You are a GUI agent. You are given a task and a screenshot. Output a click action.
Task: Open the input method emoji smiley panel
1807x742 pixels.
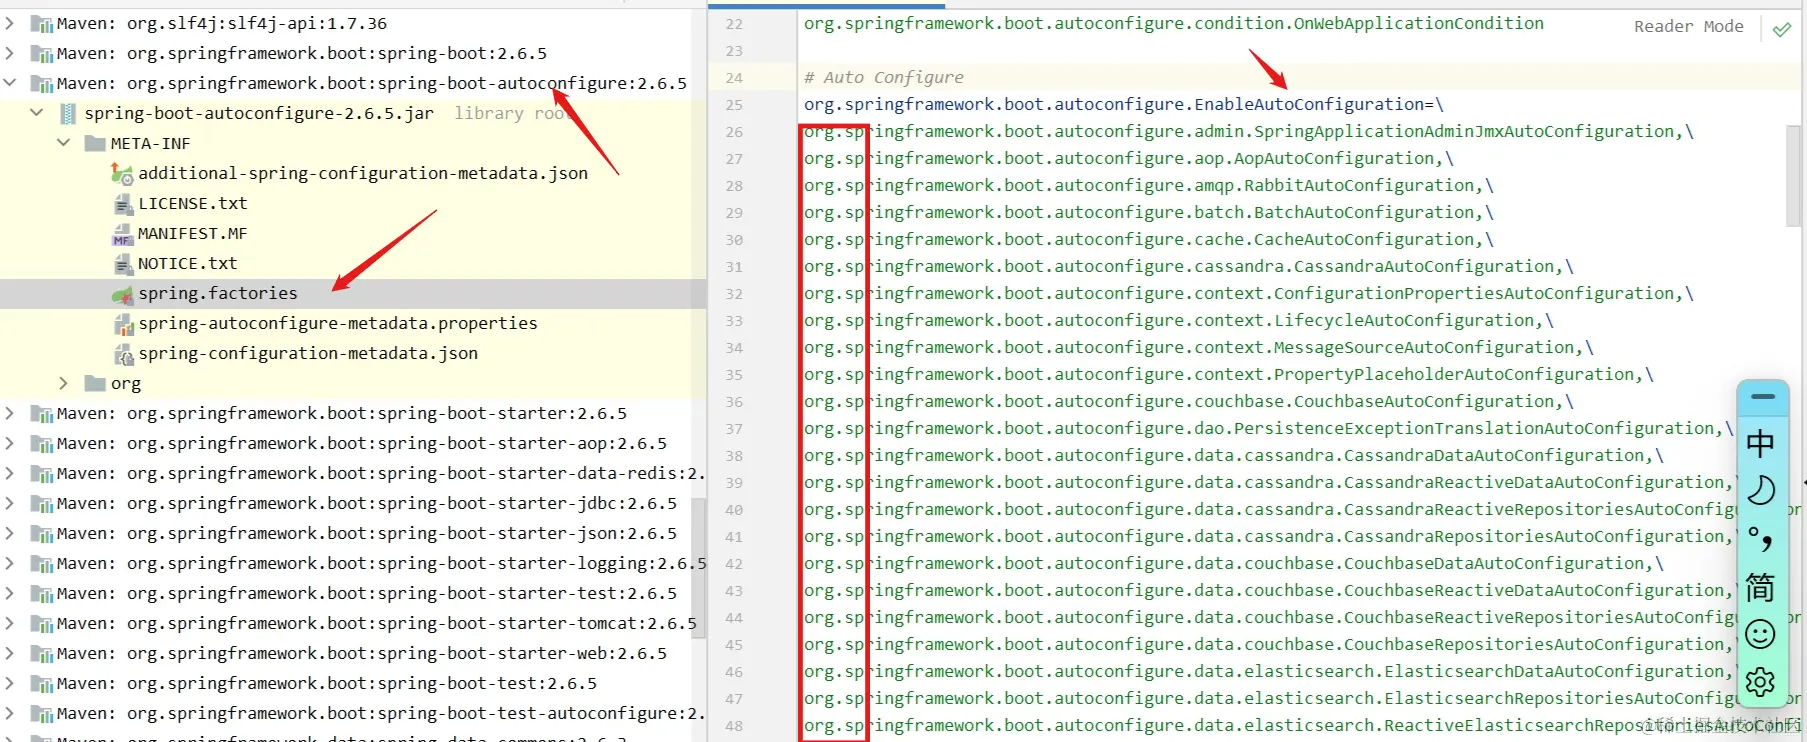click(1760, 634)
